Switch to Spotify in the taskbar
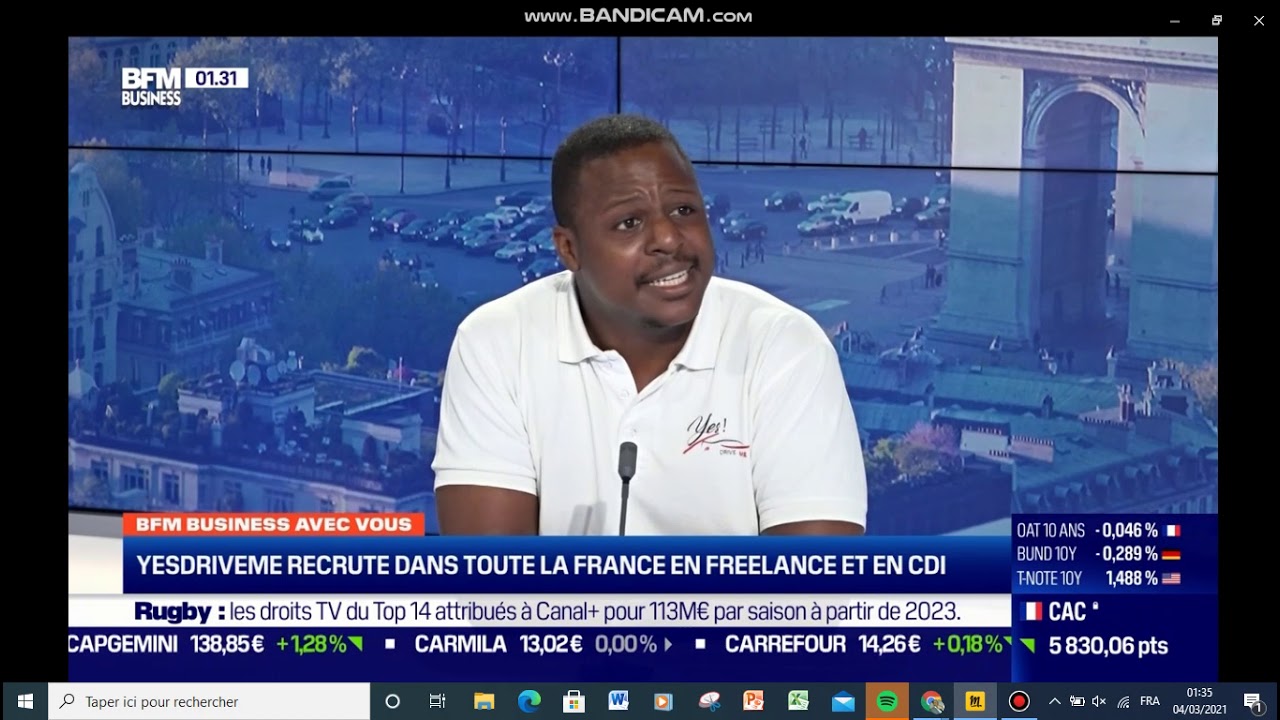This screenshot has height=720, width=1280. coord(887,701)
